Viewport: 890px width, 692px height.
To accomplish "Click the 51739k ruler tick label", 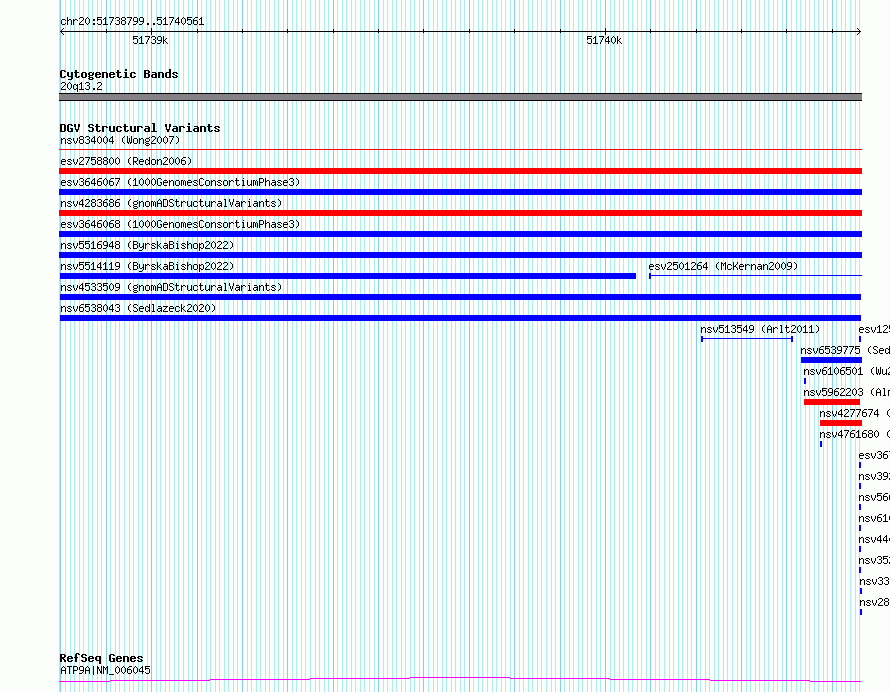I will tap(150, 40).
